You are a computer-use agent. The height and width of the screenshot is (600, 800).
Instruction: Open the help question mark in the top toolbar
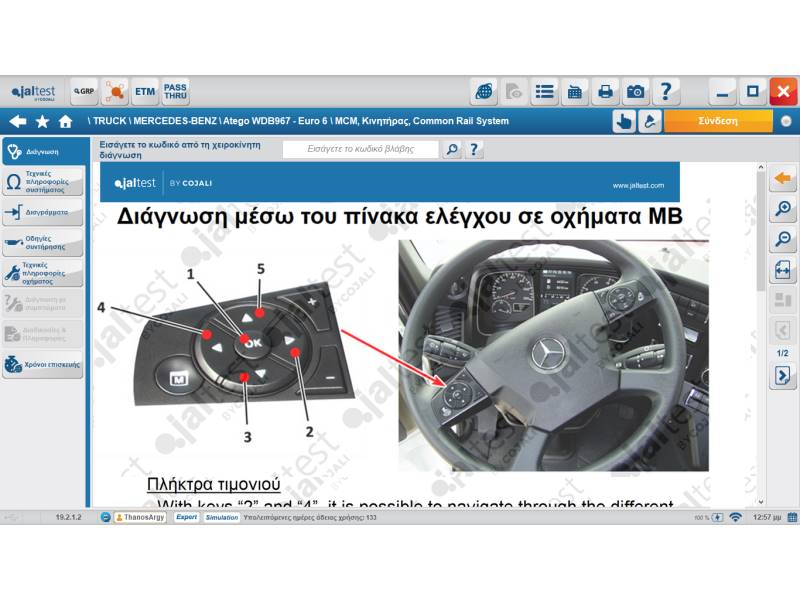coord(666,92)
